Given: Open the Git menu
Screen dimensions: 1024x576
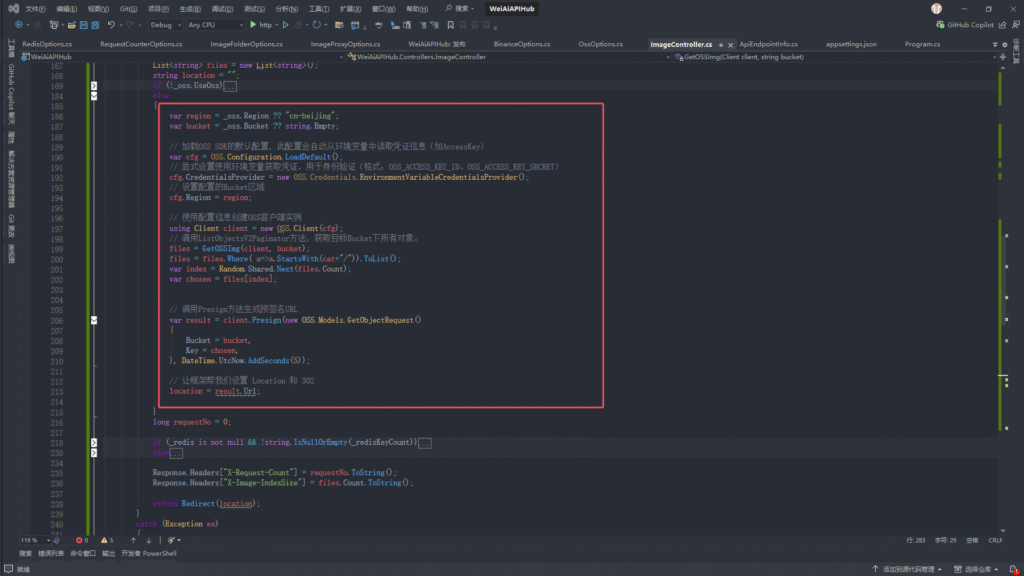Looking at the screenshot, I should (x=129, y=8).
